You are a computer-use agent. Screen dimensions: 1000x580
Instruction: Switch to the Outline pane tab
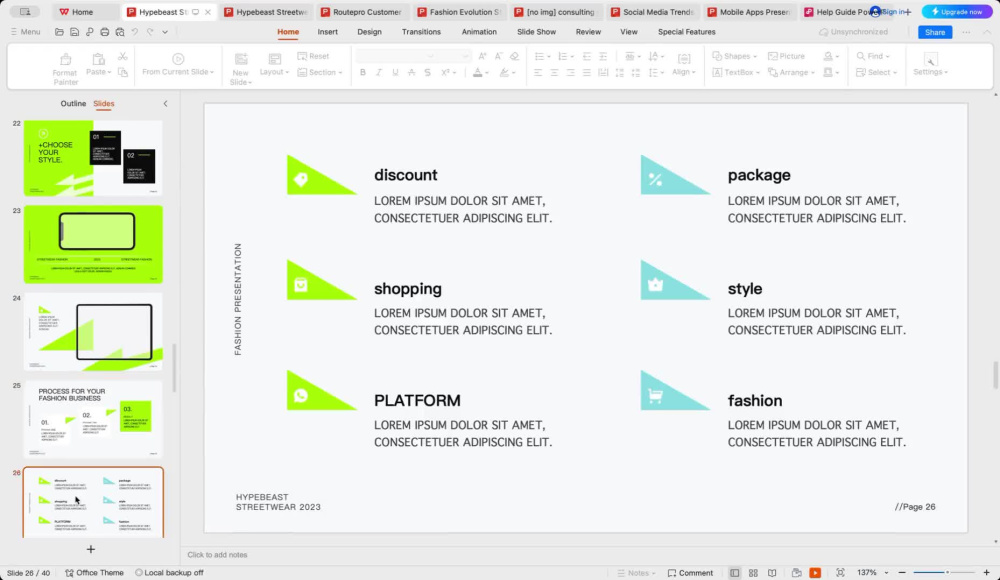(73, 103)
